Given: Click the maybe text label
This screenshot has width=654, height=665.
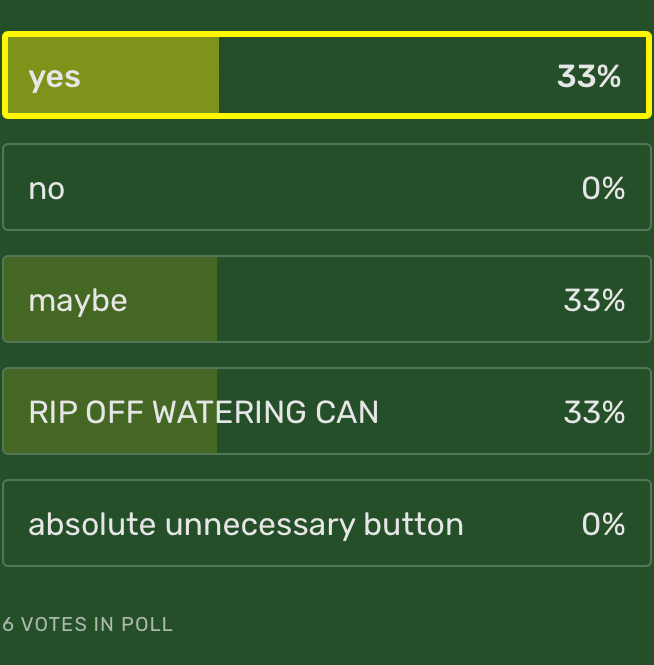Looking at the screenshot, I should coord(78,302).
